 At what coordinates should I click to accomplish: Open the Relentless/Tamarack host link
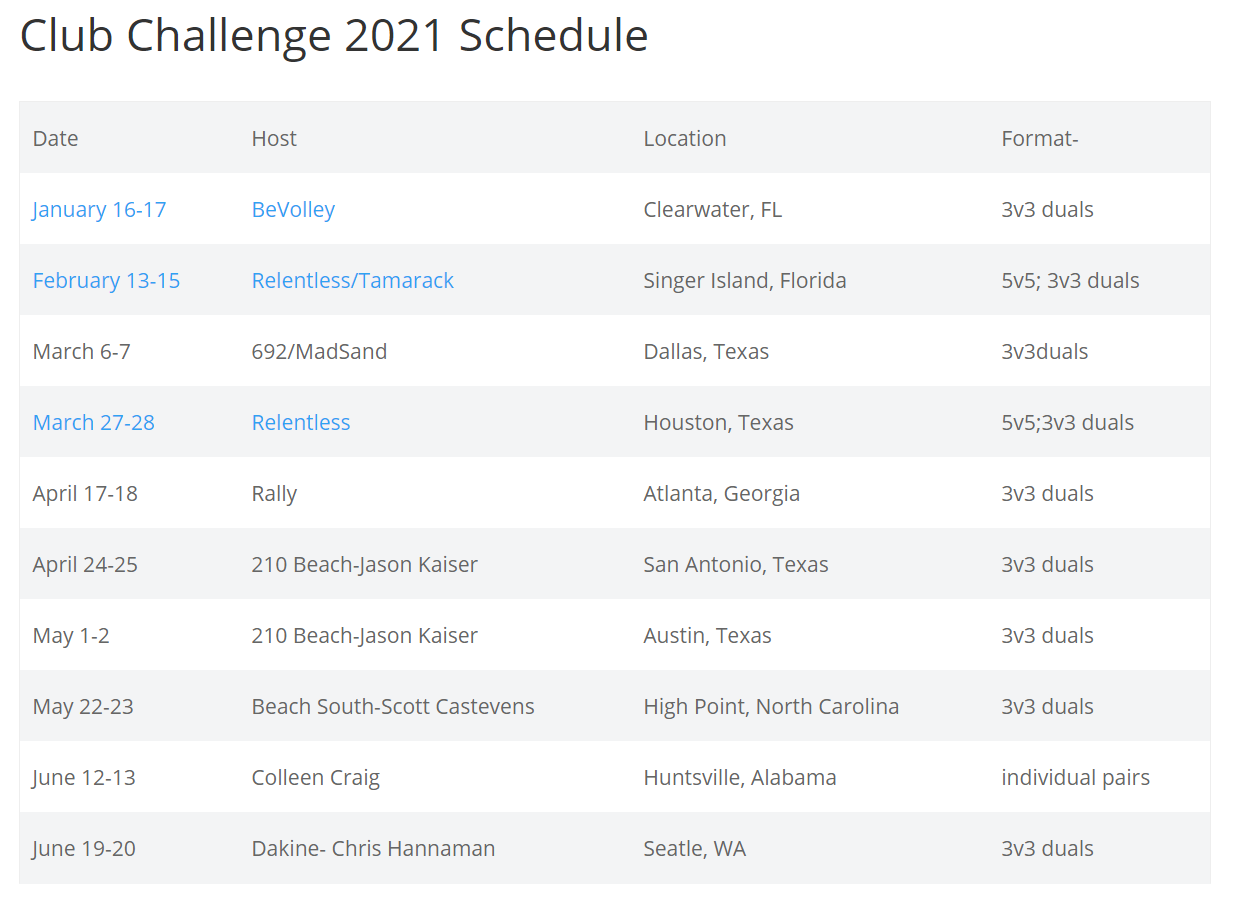[x=353, y=280]
